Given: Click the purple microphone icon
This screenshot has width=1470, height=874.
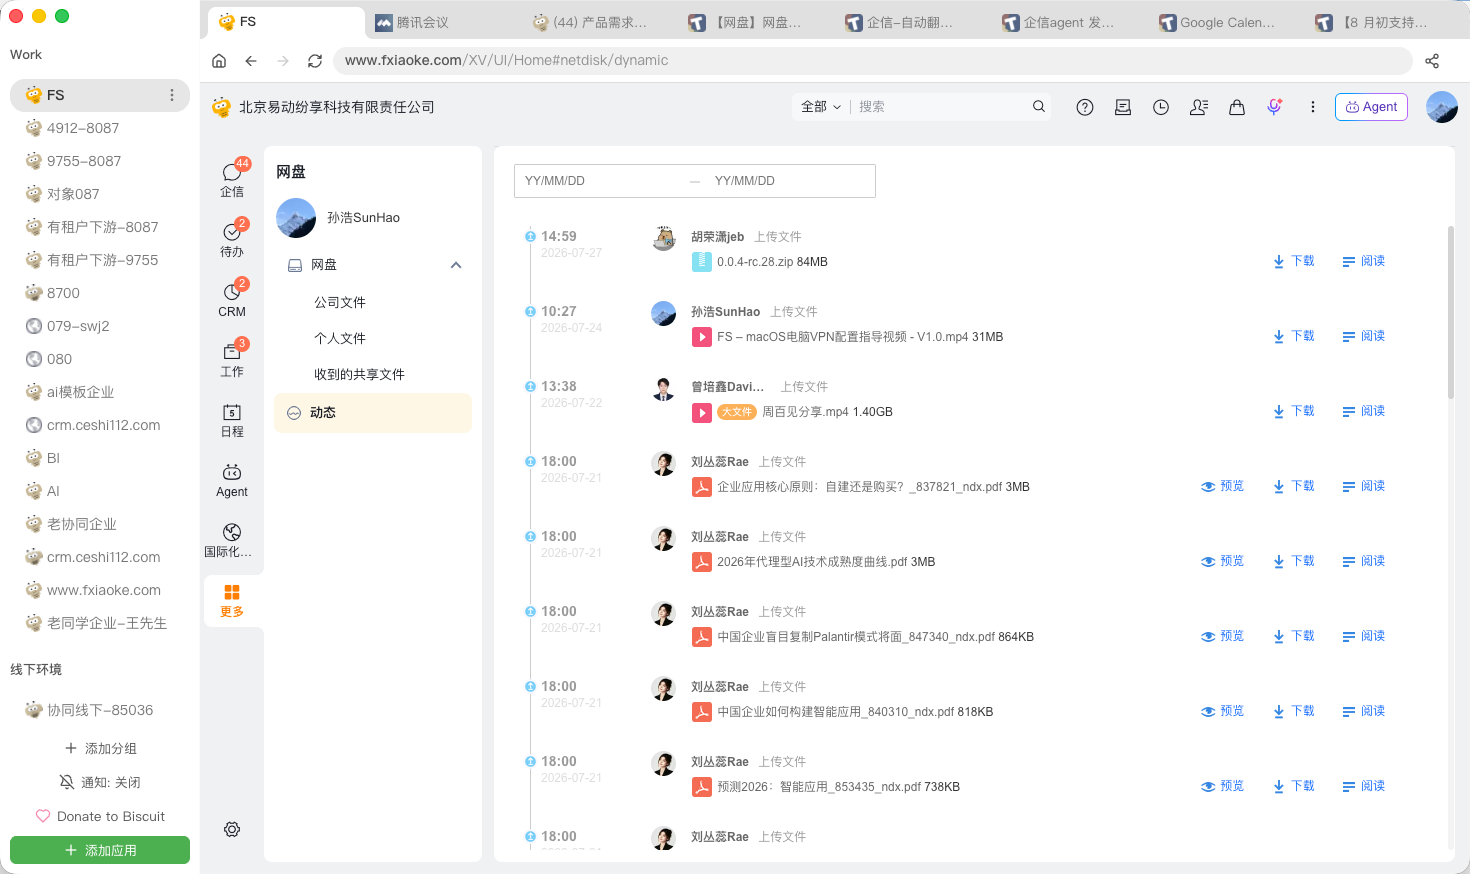Looking at the screenshot, I should [1274, 107].
